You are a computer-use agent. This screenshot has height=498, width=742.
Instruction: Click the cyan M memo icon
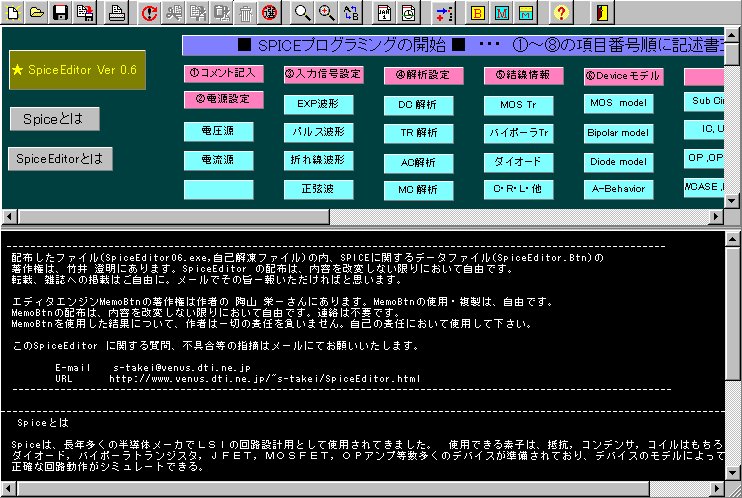coord(502,13)
